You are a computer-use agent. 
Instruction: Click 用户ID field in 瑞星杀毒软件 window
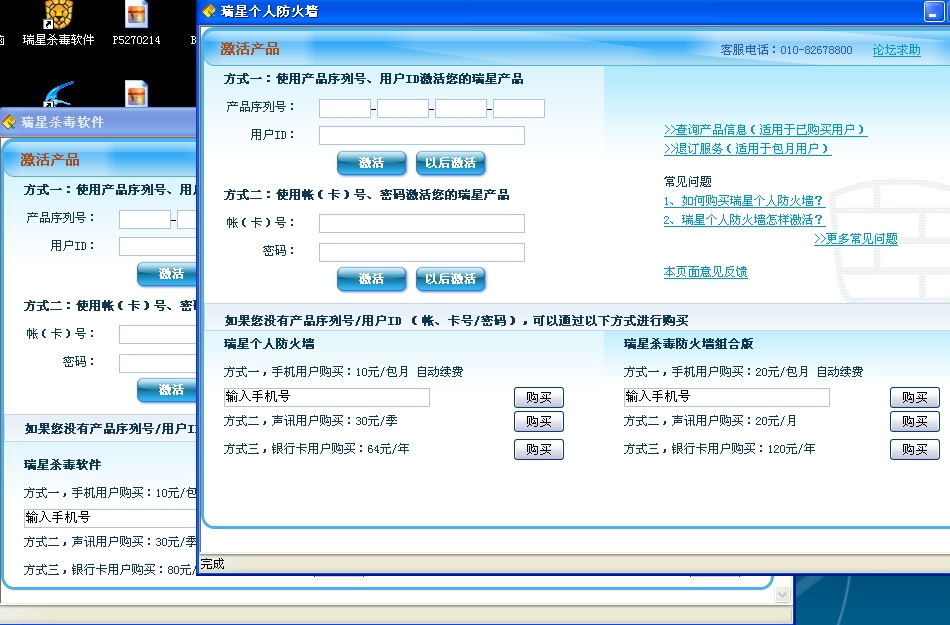(x=158, y=246)
